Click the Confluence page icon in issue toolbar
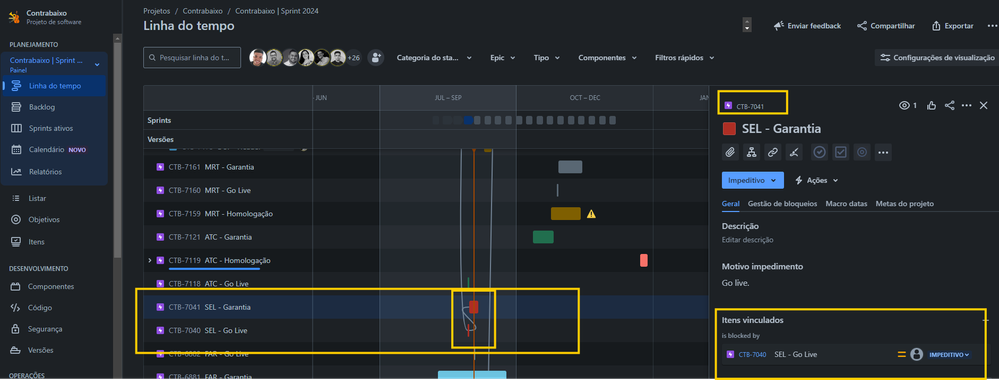Screen dimensions: 999x380 click(793, 152)
